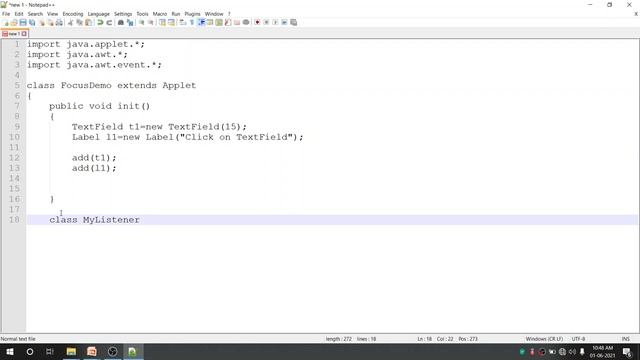
Task: Open the Edit menu
Action: click(x=19, y=14)
